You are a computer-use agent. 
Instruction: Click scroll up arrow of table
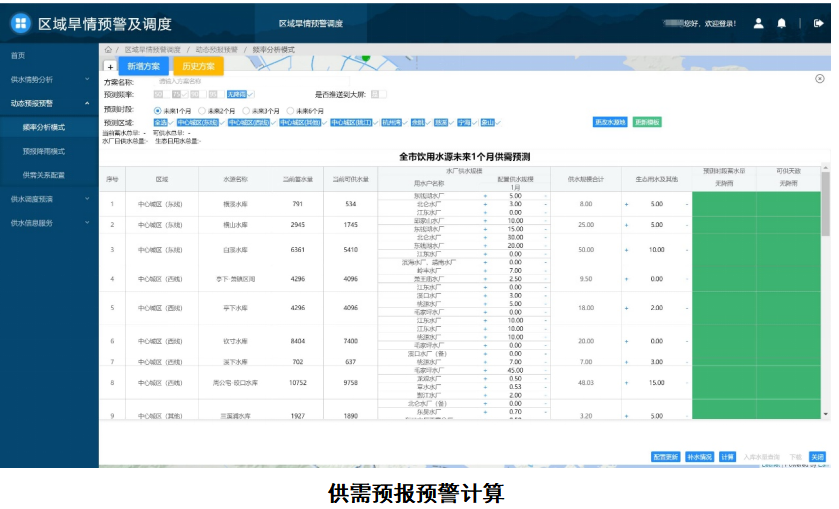pos(826,168)
